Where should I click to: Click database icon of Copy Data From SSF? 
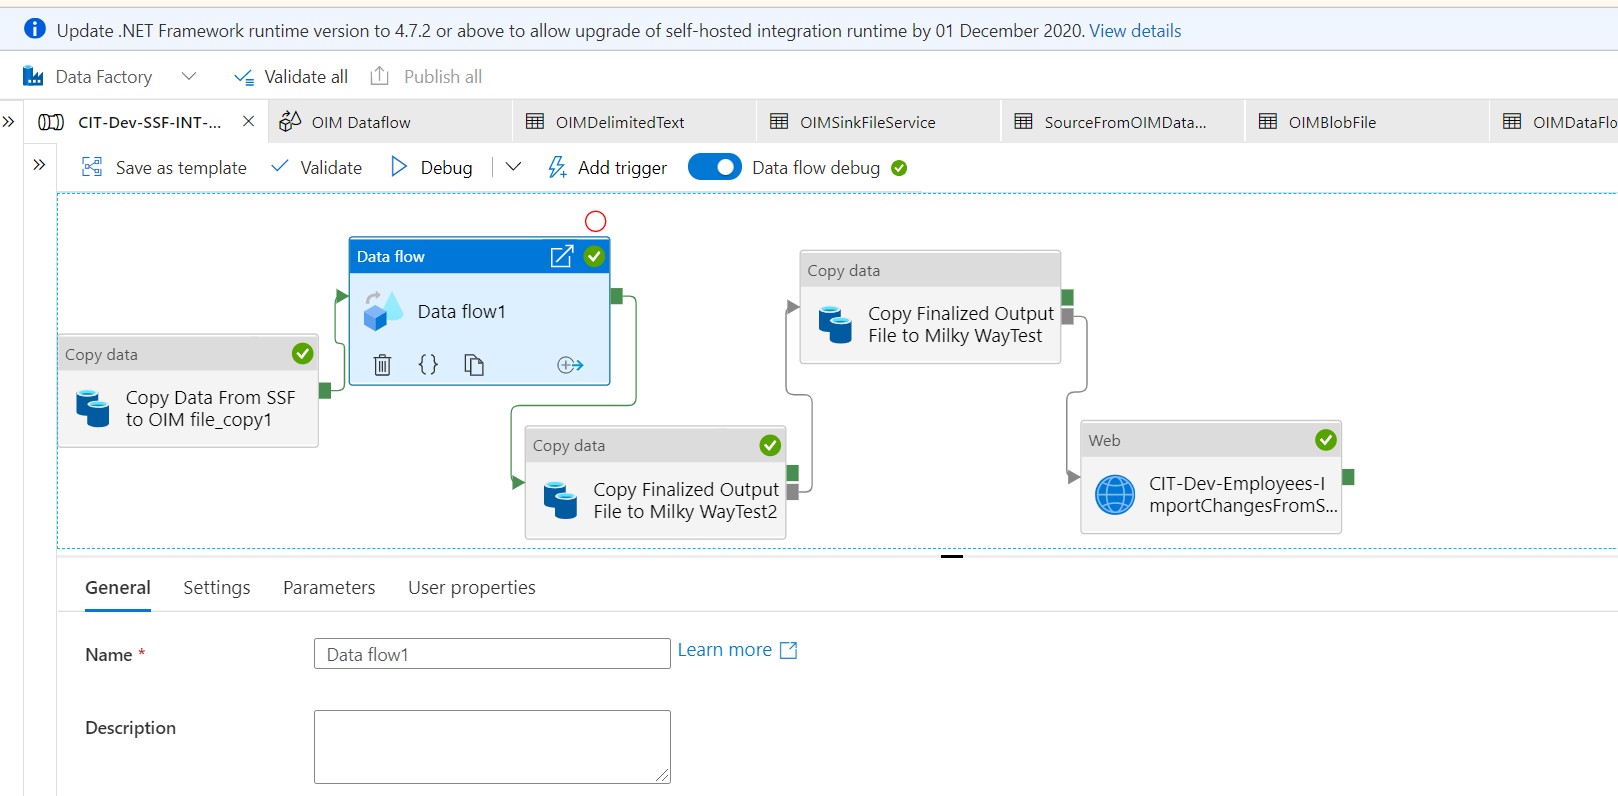pos(93,408)
